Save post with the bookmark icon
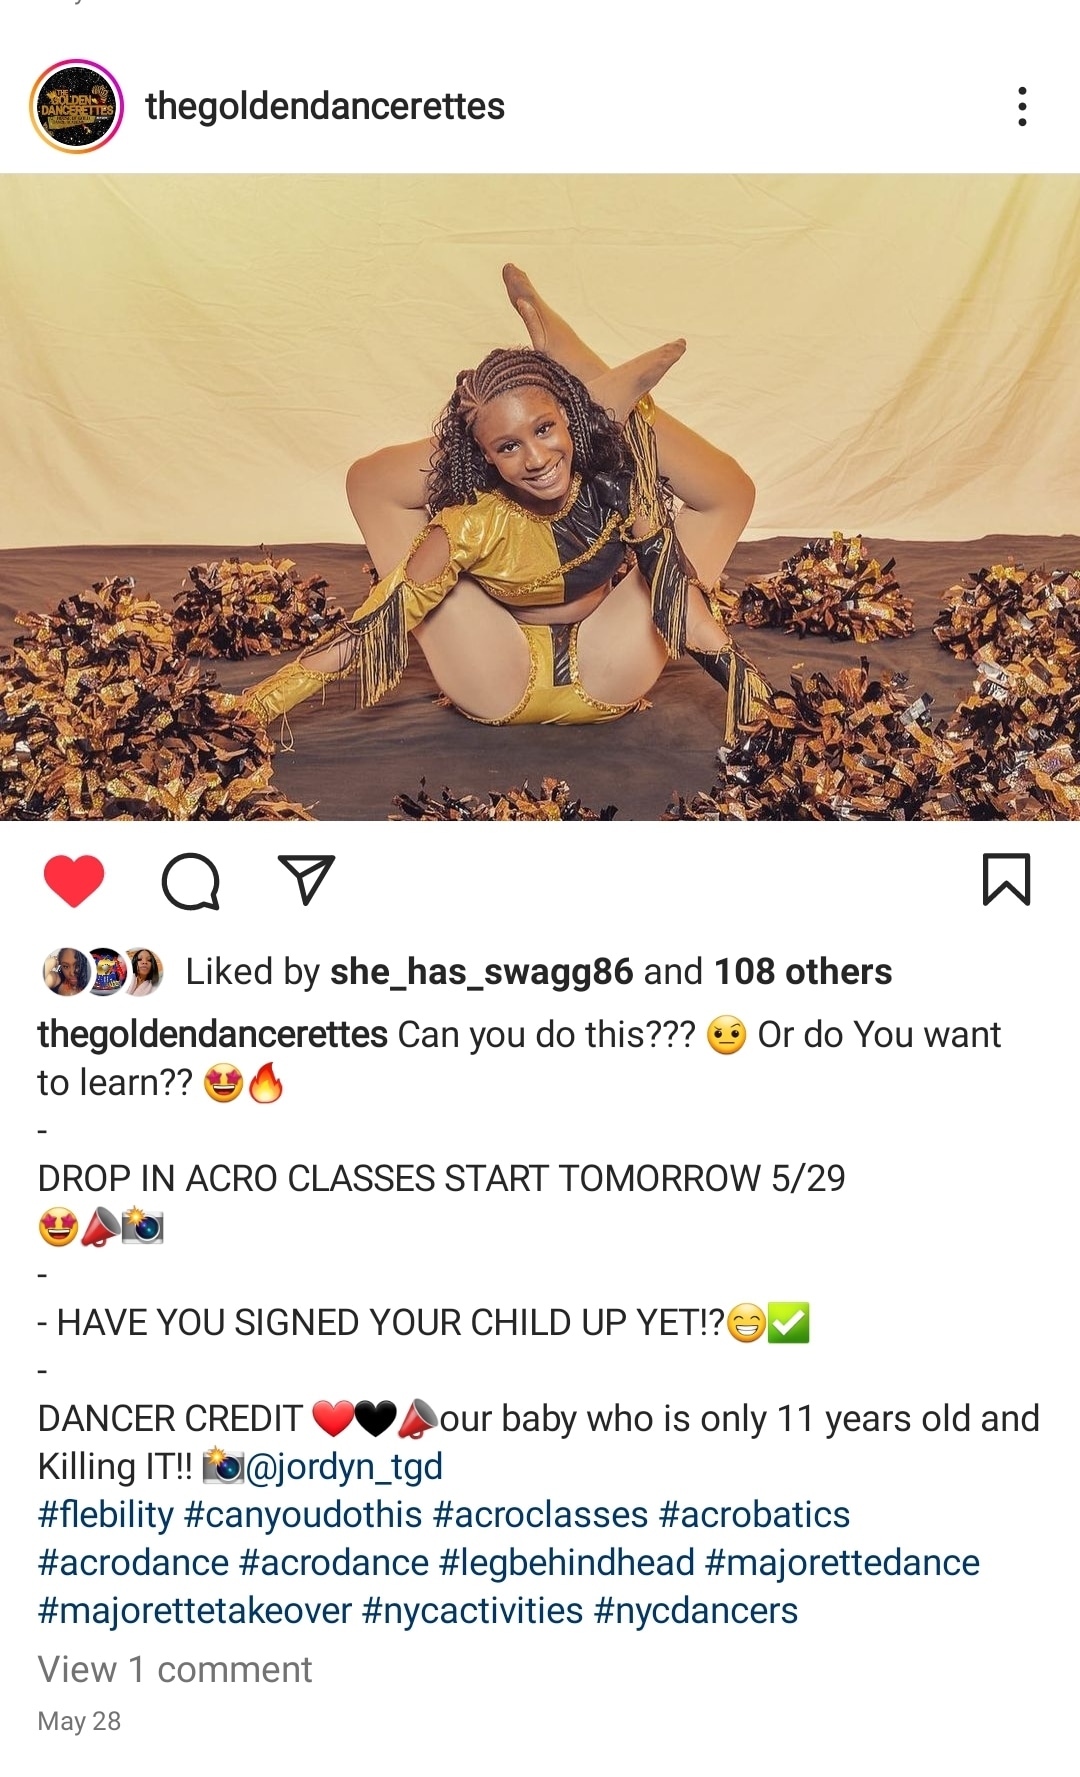1080x1777 pixels. (x=1006, y=879)
